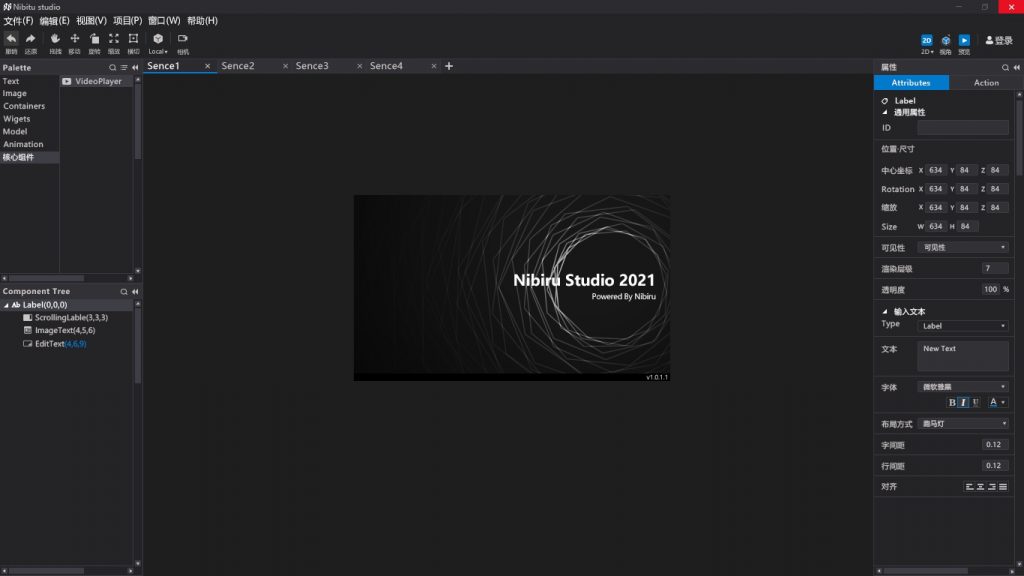Add a new scene tab with plus
The height and width of the screenshot is (576, 1024).
click(x=449, y=66)
